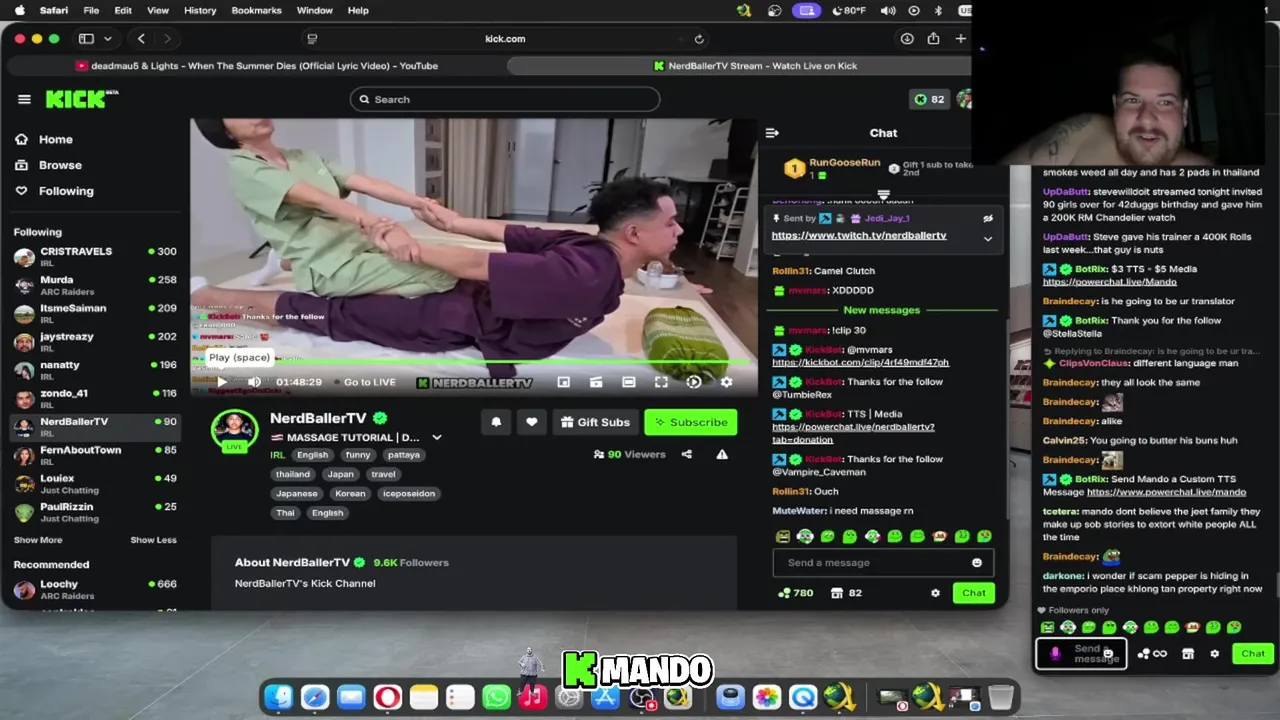This screenshot has width=1280, height=720.
Task: Open PaulRizzin channel in sidebar
Action: [x=95, y=511]
